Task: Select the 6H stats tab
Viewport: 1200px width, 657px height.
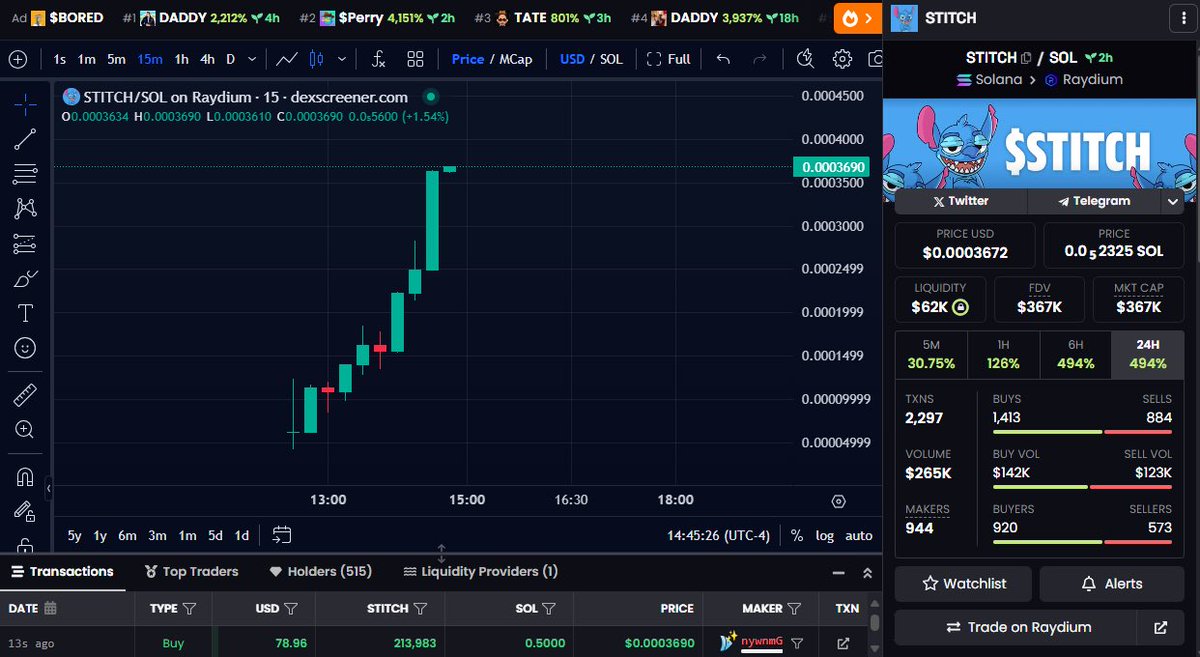Action: [x=1075, y=354]
